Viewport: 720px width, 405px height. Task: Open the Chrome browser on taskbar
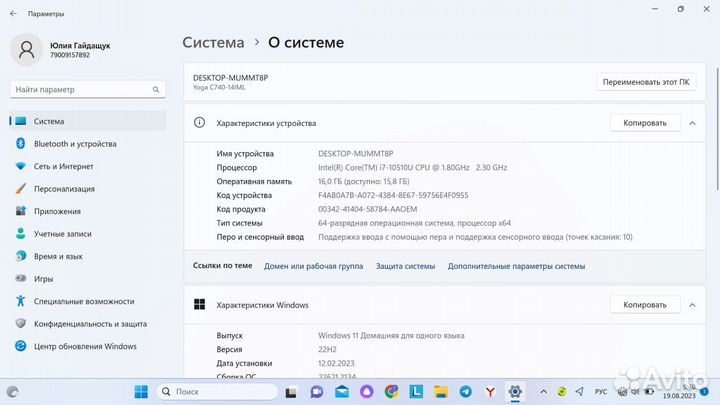[391, 392]
